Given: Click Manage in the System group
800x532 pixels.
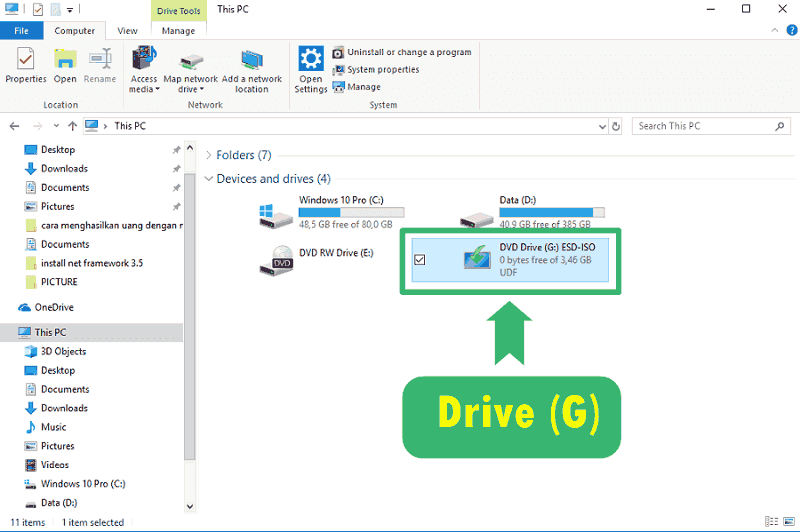Looking at the screenshot, I should click(x=357, y=87).
